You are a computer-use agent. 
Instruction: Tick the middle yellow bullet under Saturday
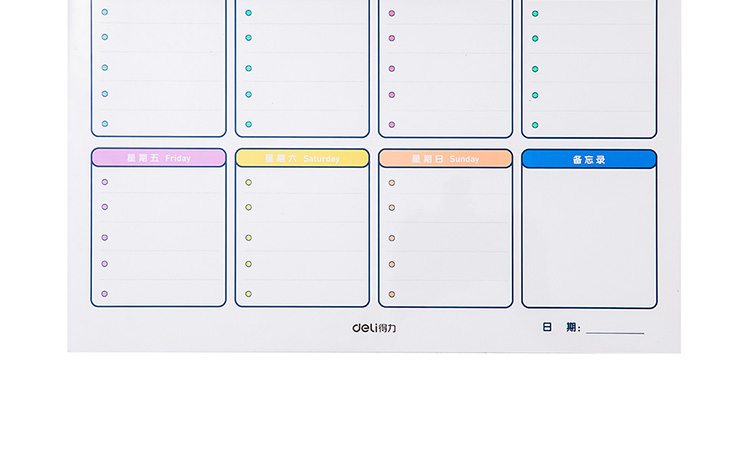tap(249, 238)
